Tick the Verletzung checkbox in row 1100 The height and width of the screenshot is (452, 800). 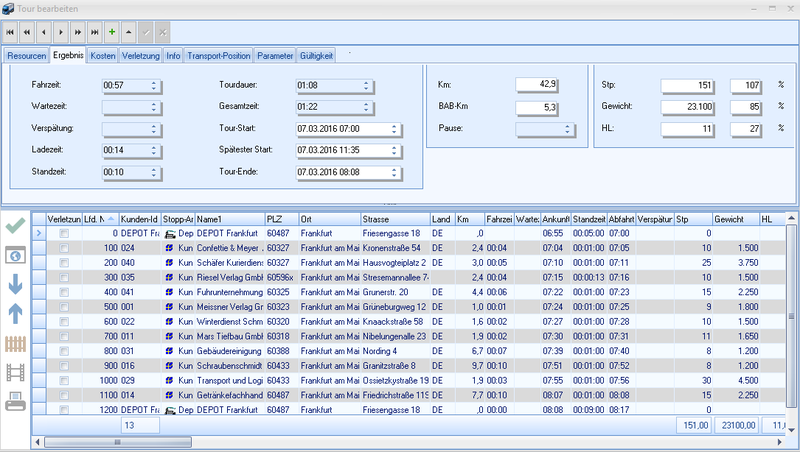[x=65, y=396]
